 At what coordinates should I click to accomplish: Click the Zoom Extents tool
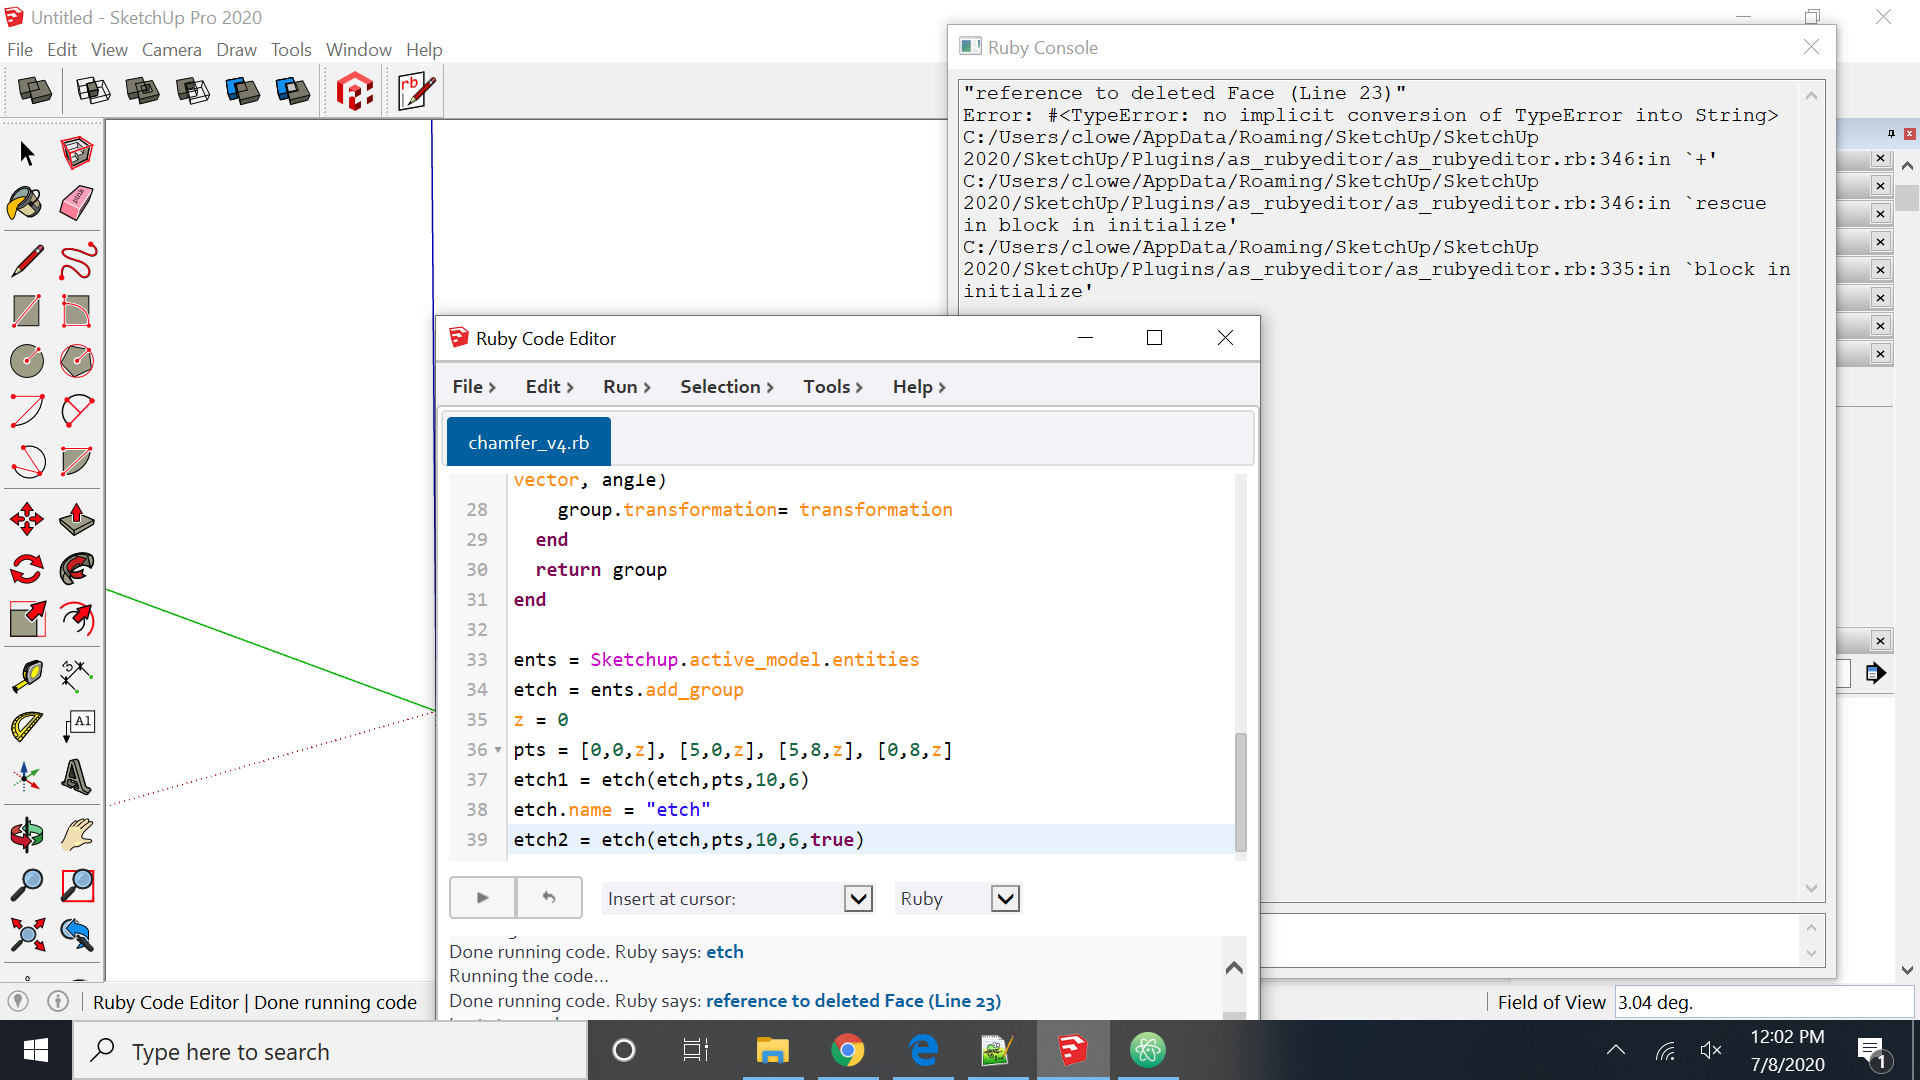(26, 935)
